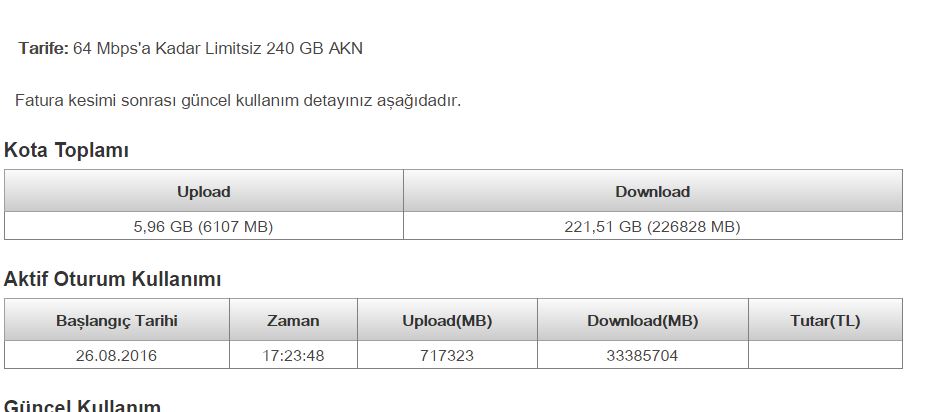Select the 5,96 GB (6107 MB) upload cell
This screenshot has height=412, width=928.
[203, 227]
